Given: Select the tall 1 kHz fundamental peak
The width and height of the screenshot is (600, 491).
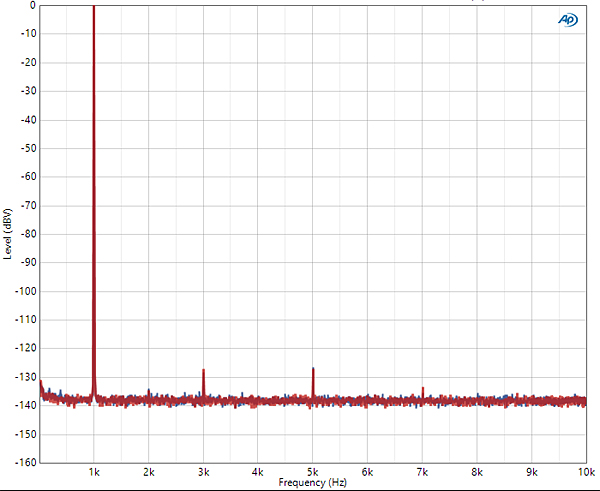Looking at the screenshot, I should 94,200.
